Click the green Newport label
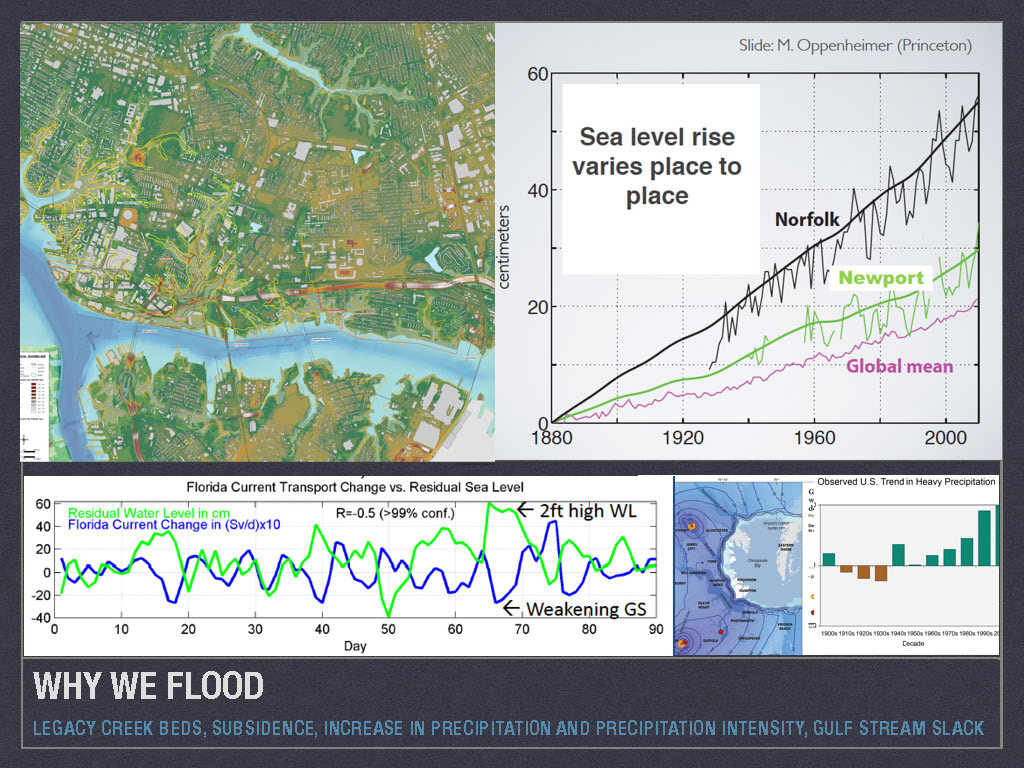Screen dimensions: 1024x768 pos(880,277)
